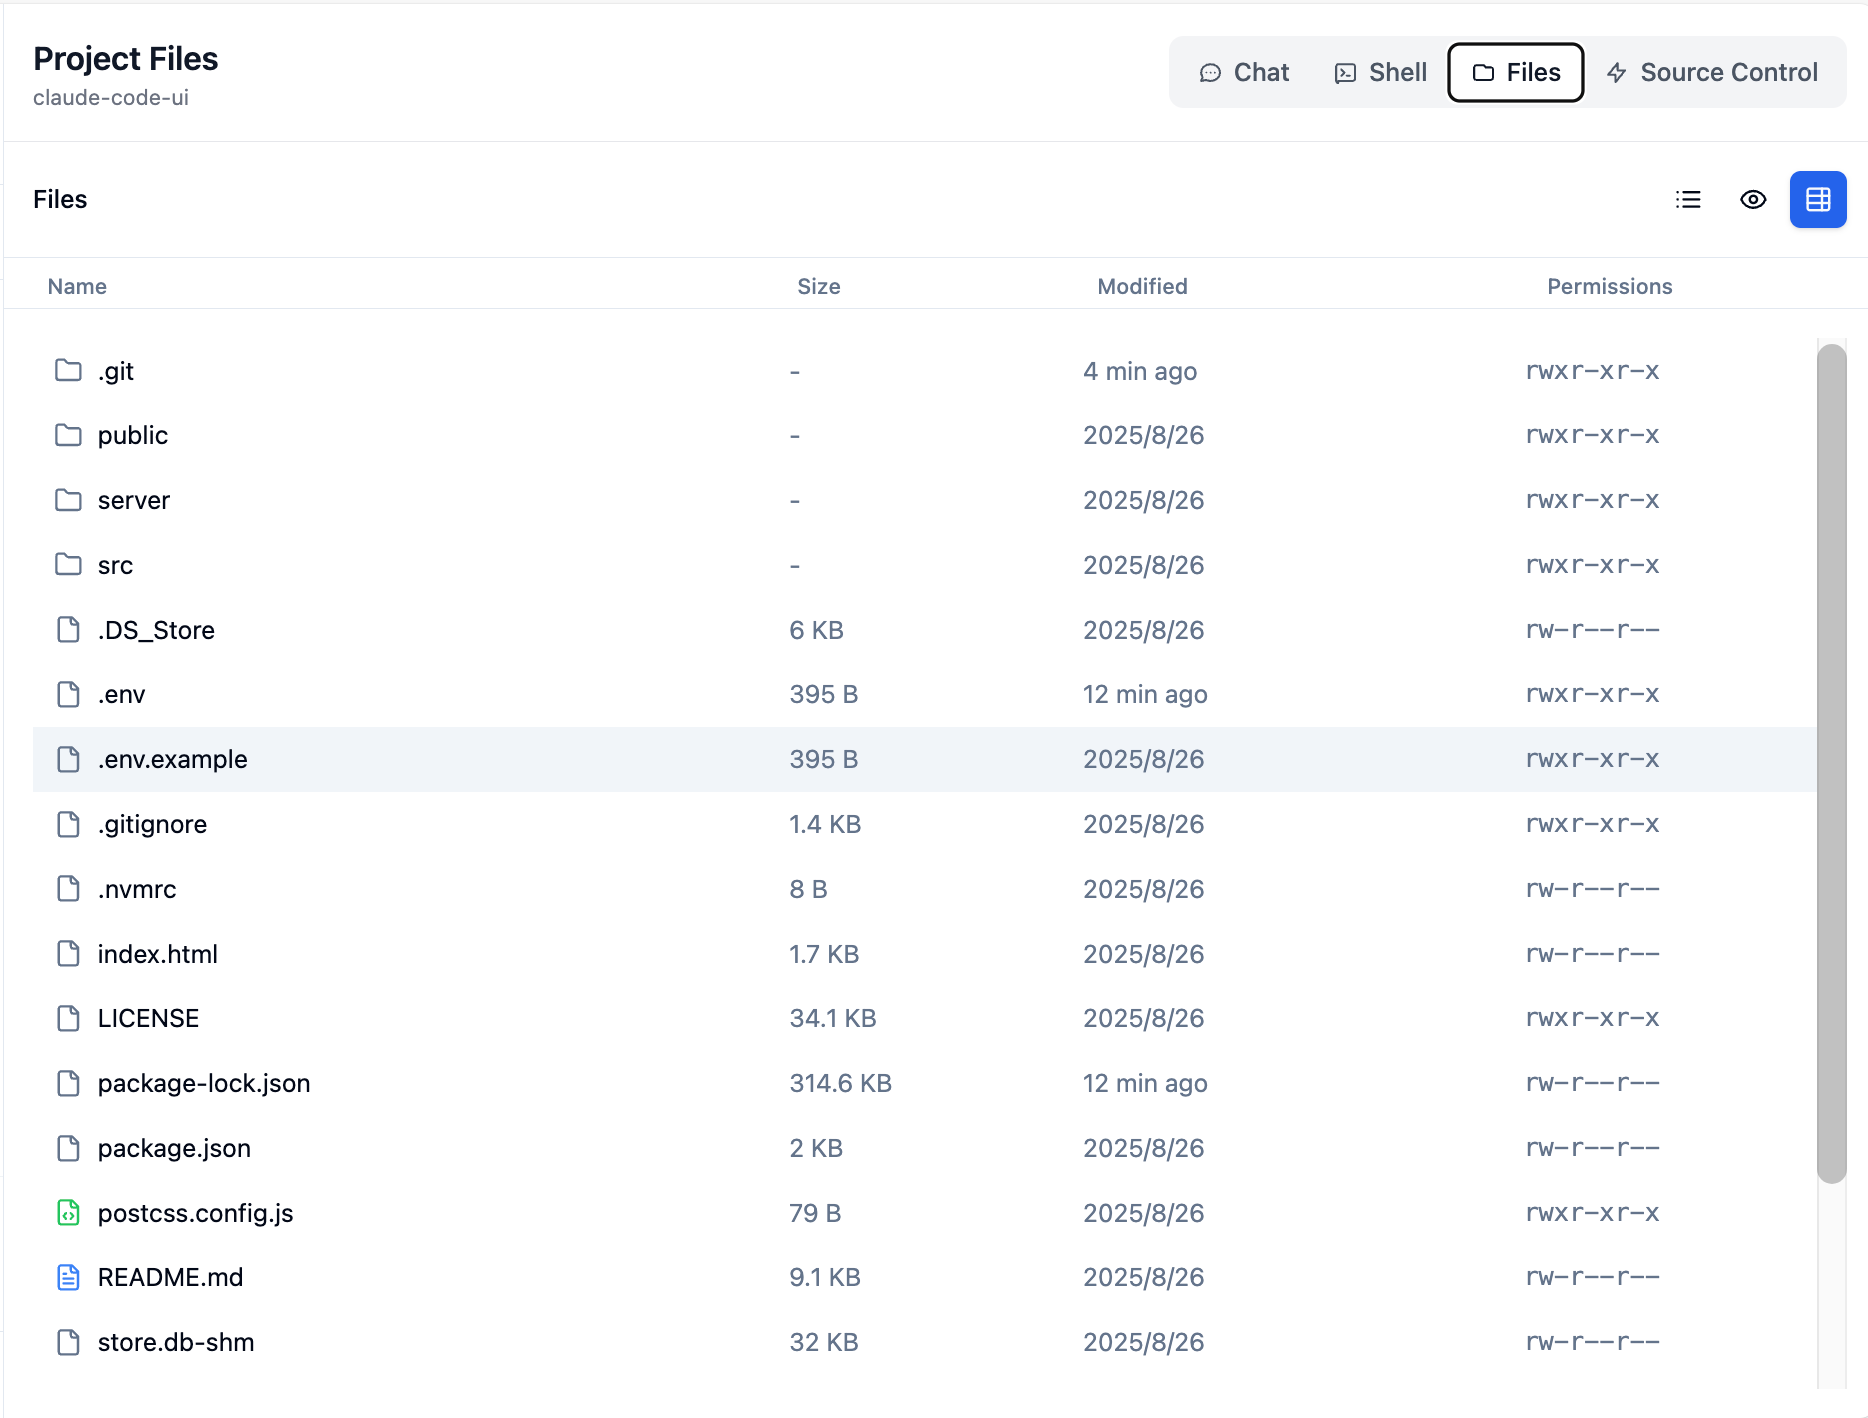
Task: Switch to simple list view icon
Action: pos(1688,200)
